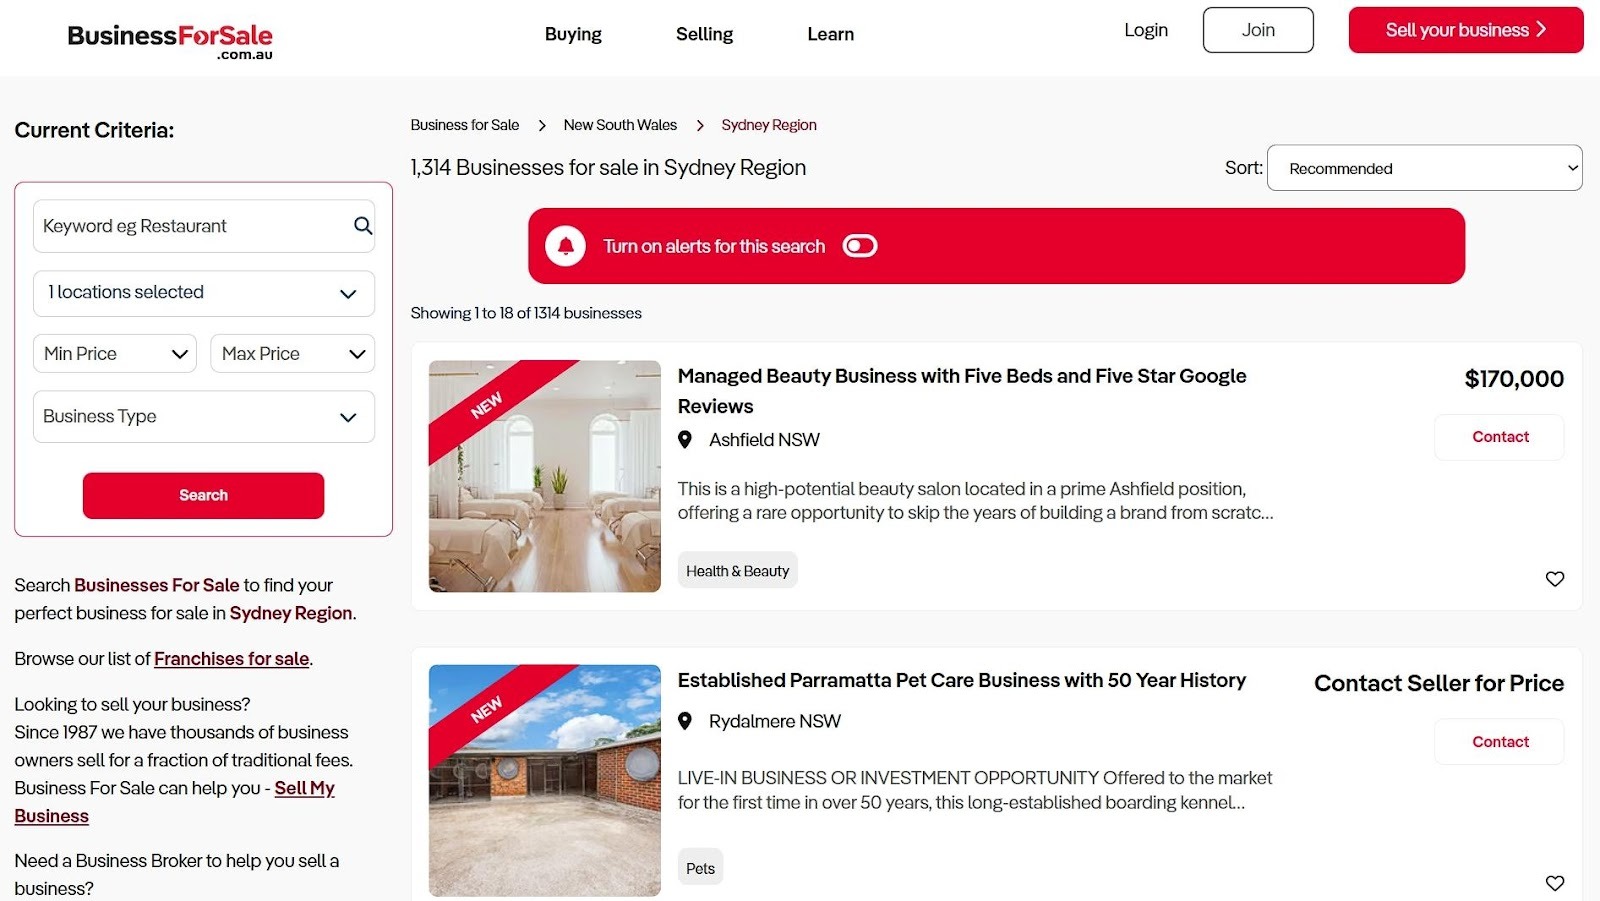Open the Buying menu

tap(572, 33)
